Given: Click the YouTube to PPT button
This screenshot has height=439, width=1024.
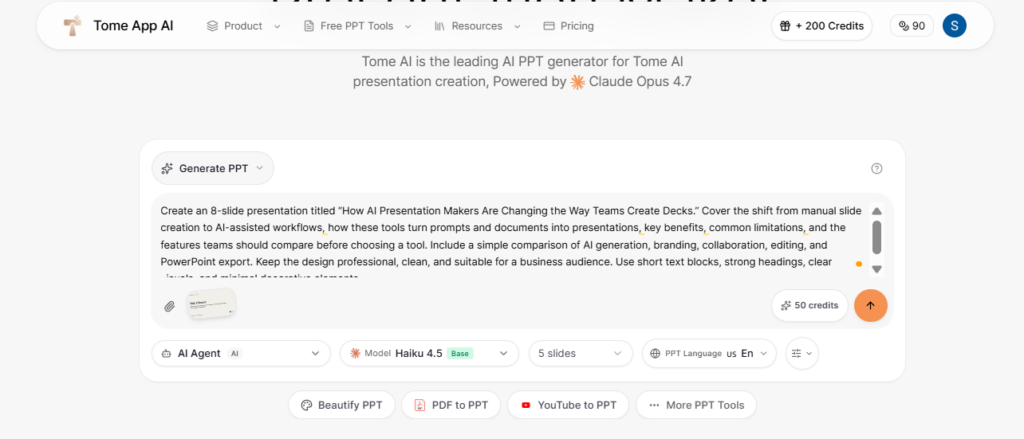Looking at the screenshot, I should (x=568, y=405).
